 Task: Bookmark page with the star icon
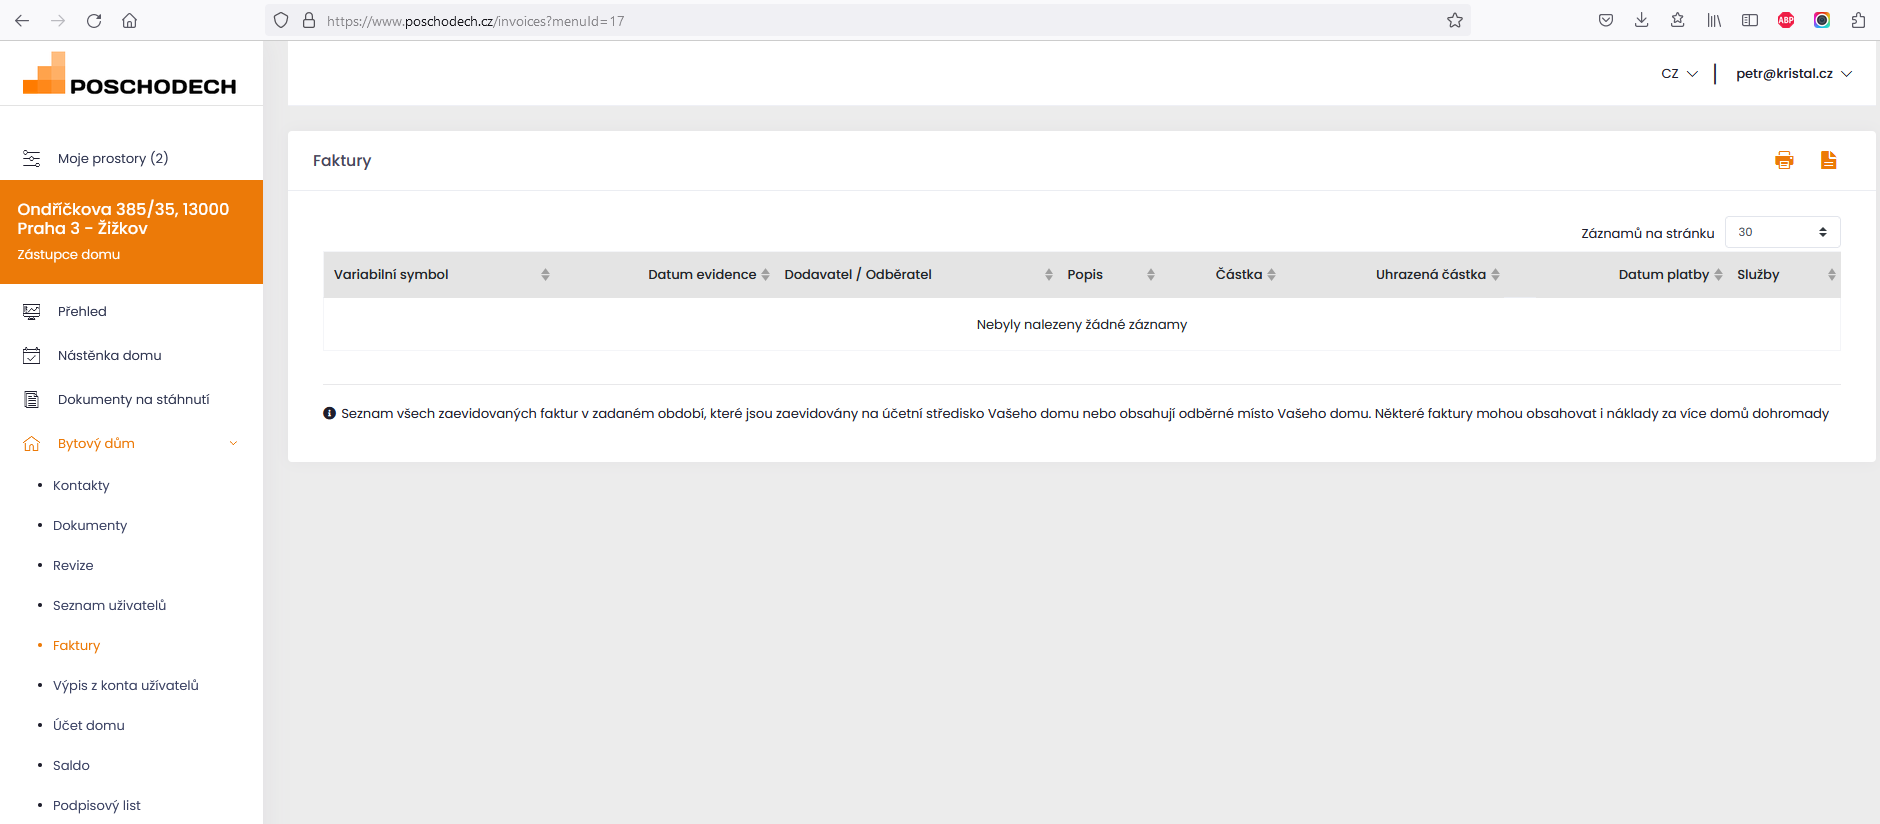coord(1454,20)
